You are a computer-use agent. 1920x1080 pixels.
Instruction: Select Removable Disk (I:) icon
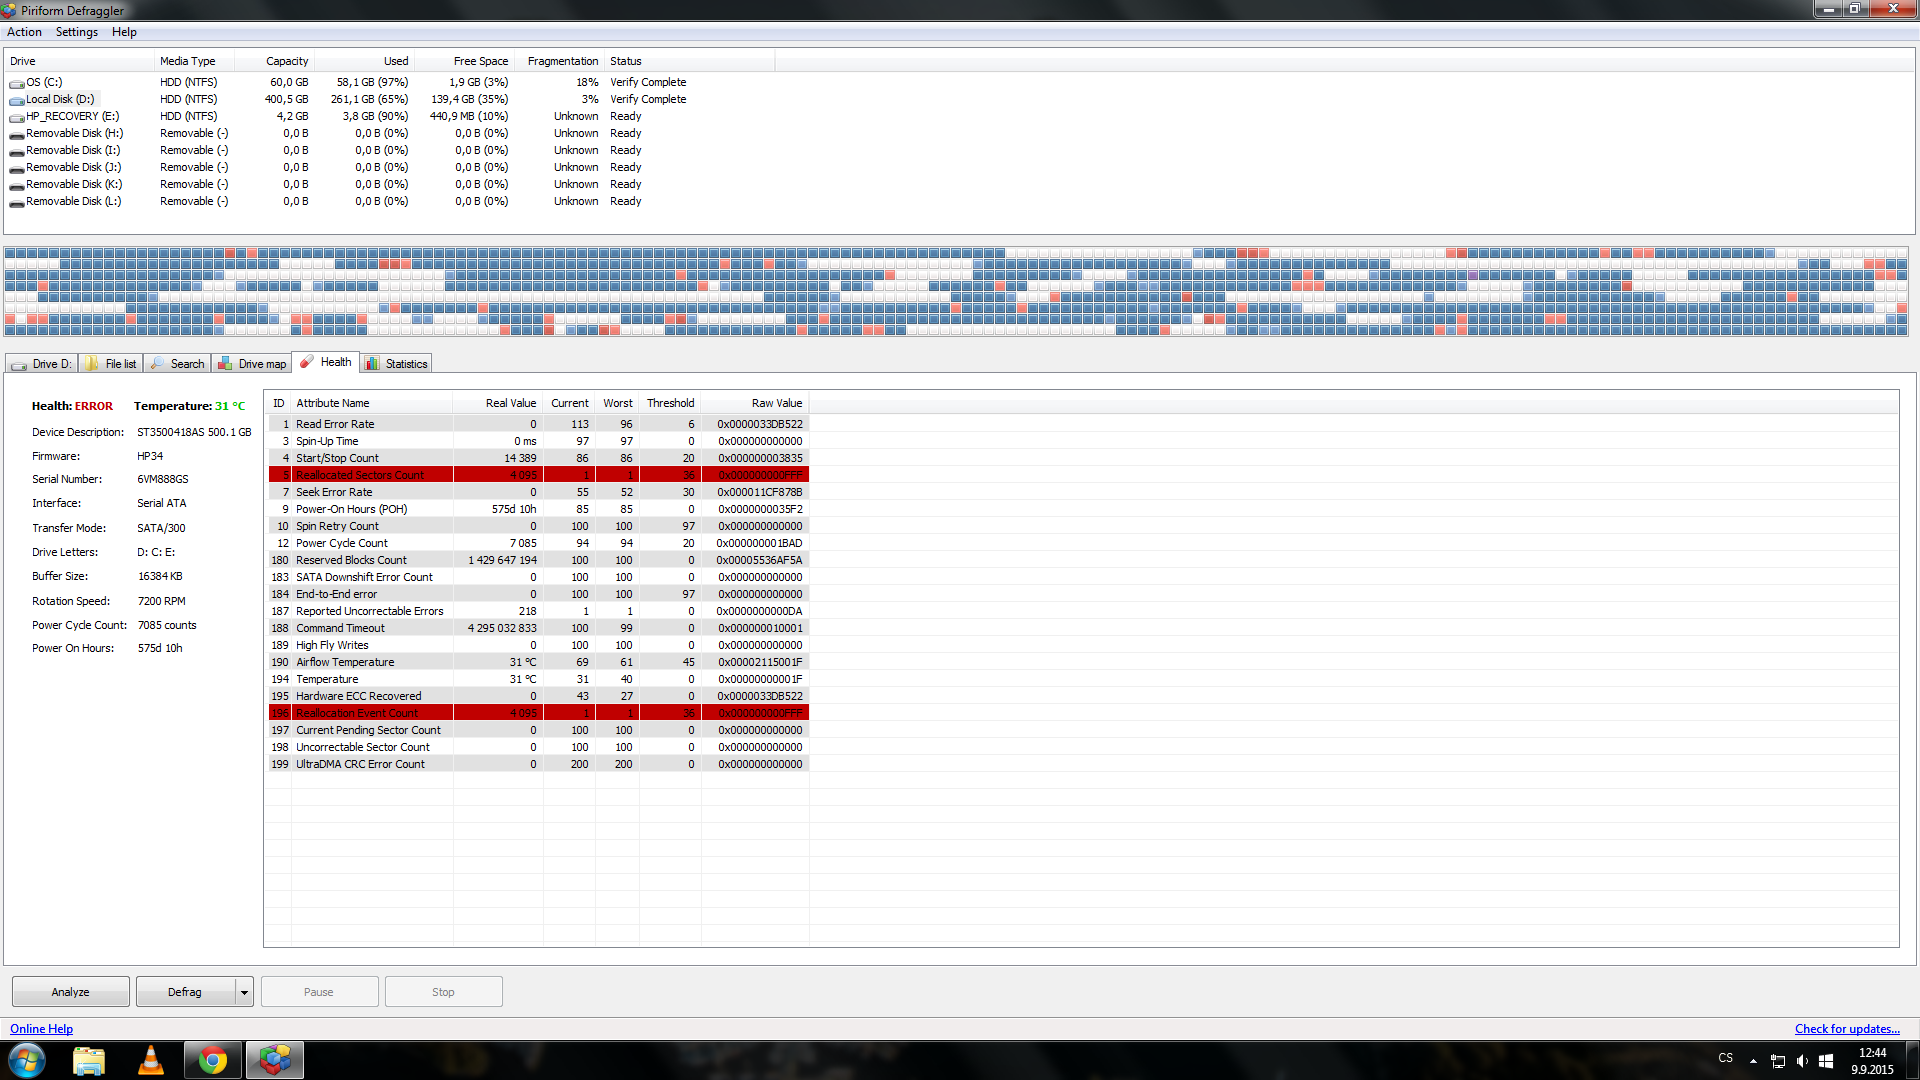17,151
